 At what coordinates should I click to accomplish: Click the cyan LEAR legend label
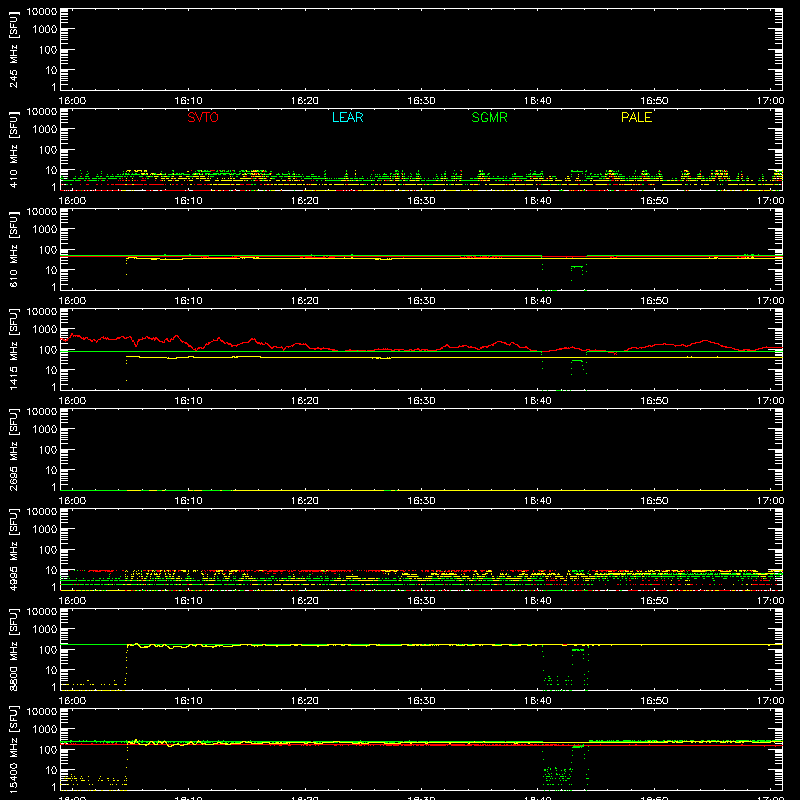tap(347, 117)
